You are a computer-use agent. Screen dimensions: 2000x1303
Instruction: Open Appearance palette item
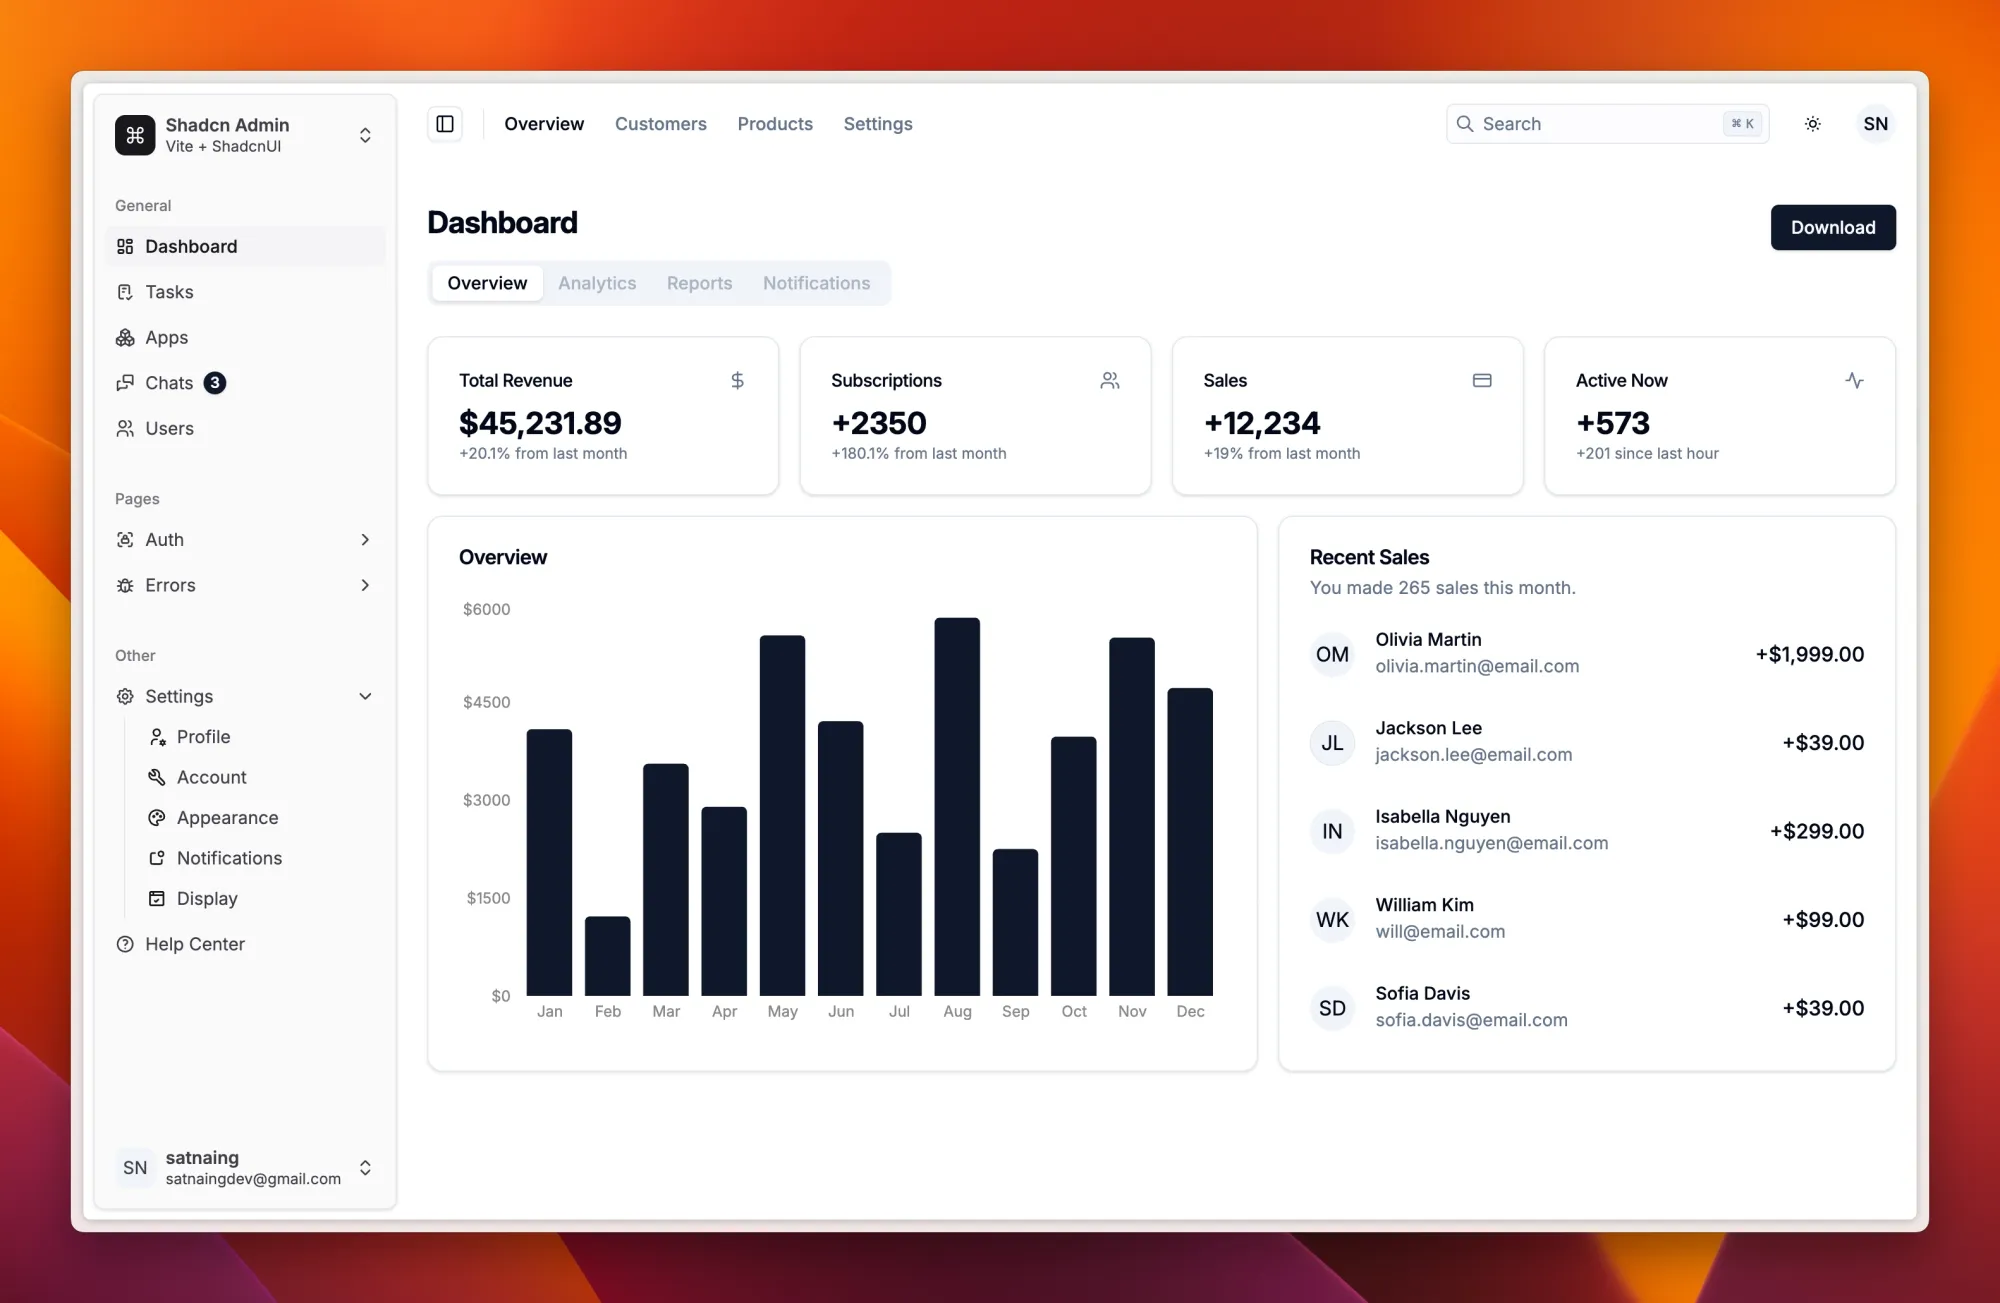(x=227, y=818)
